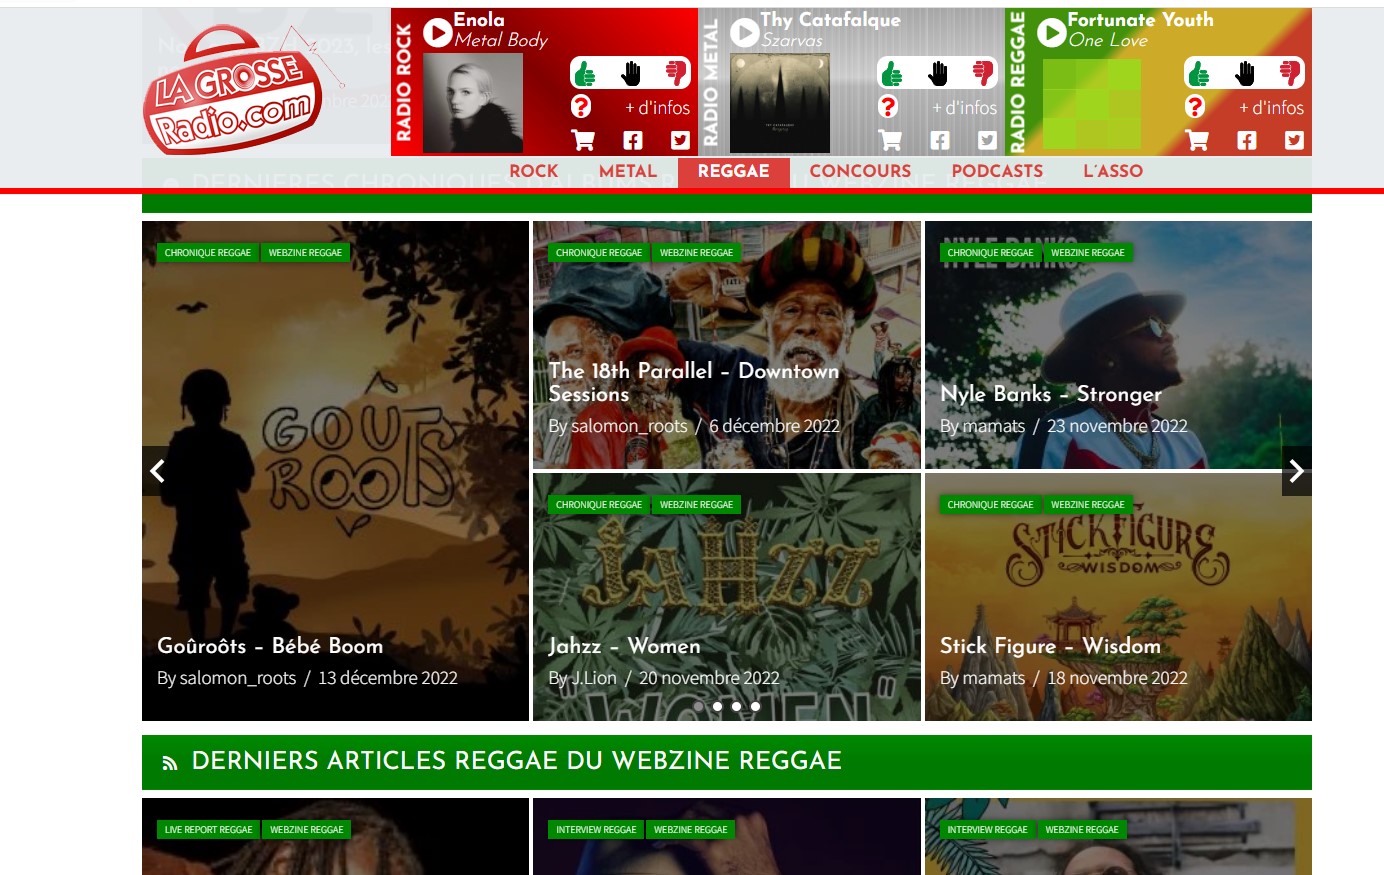Click Thy Catafalque Szarvas album cover
The height and width of the screenshot is (875, 1384).
(780, 103)
